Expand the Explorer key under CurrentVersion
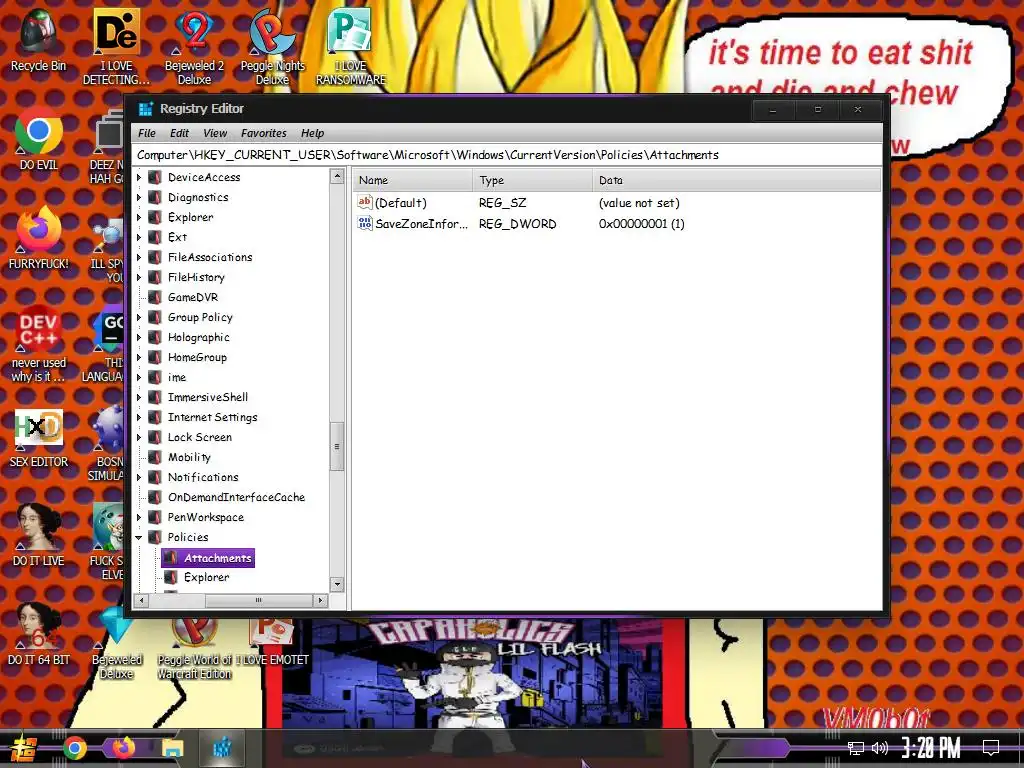1024x768 pixels. click(x=138, y=217)
